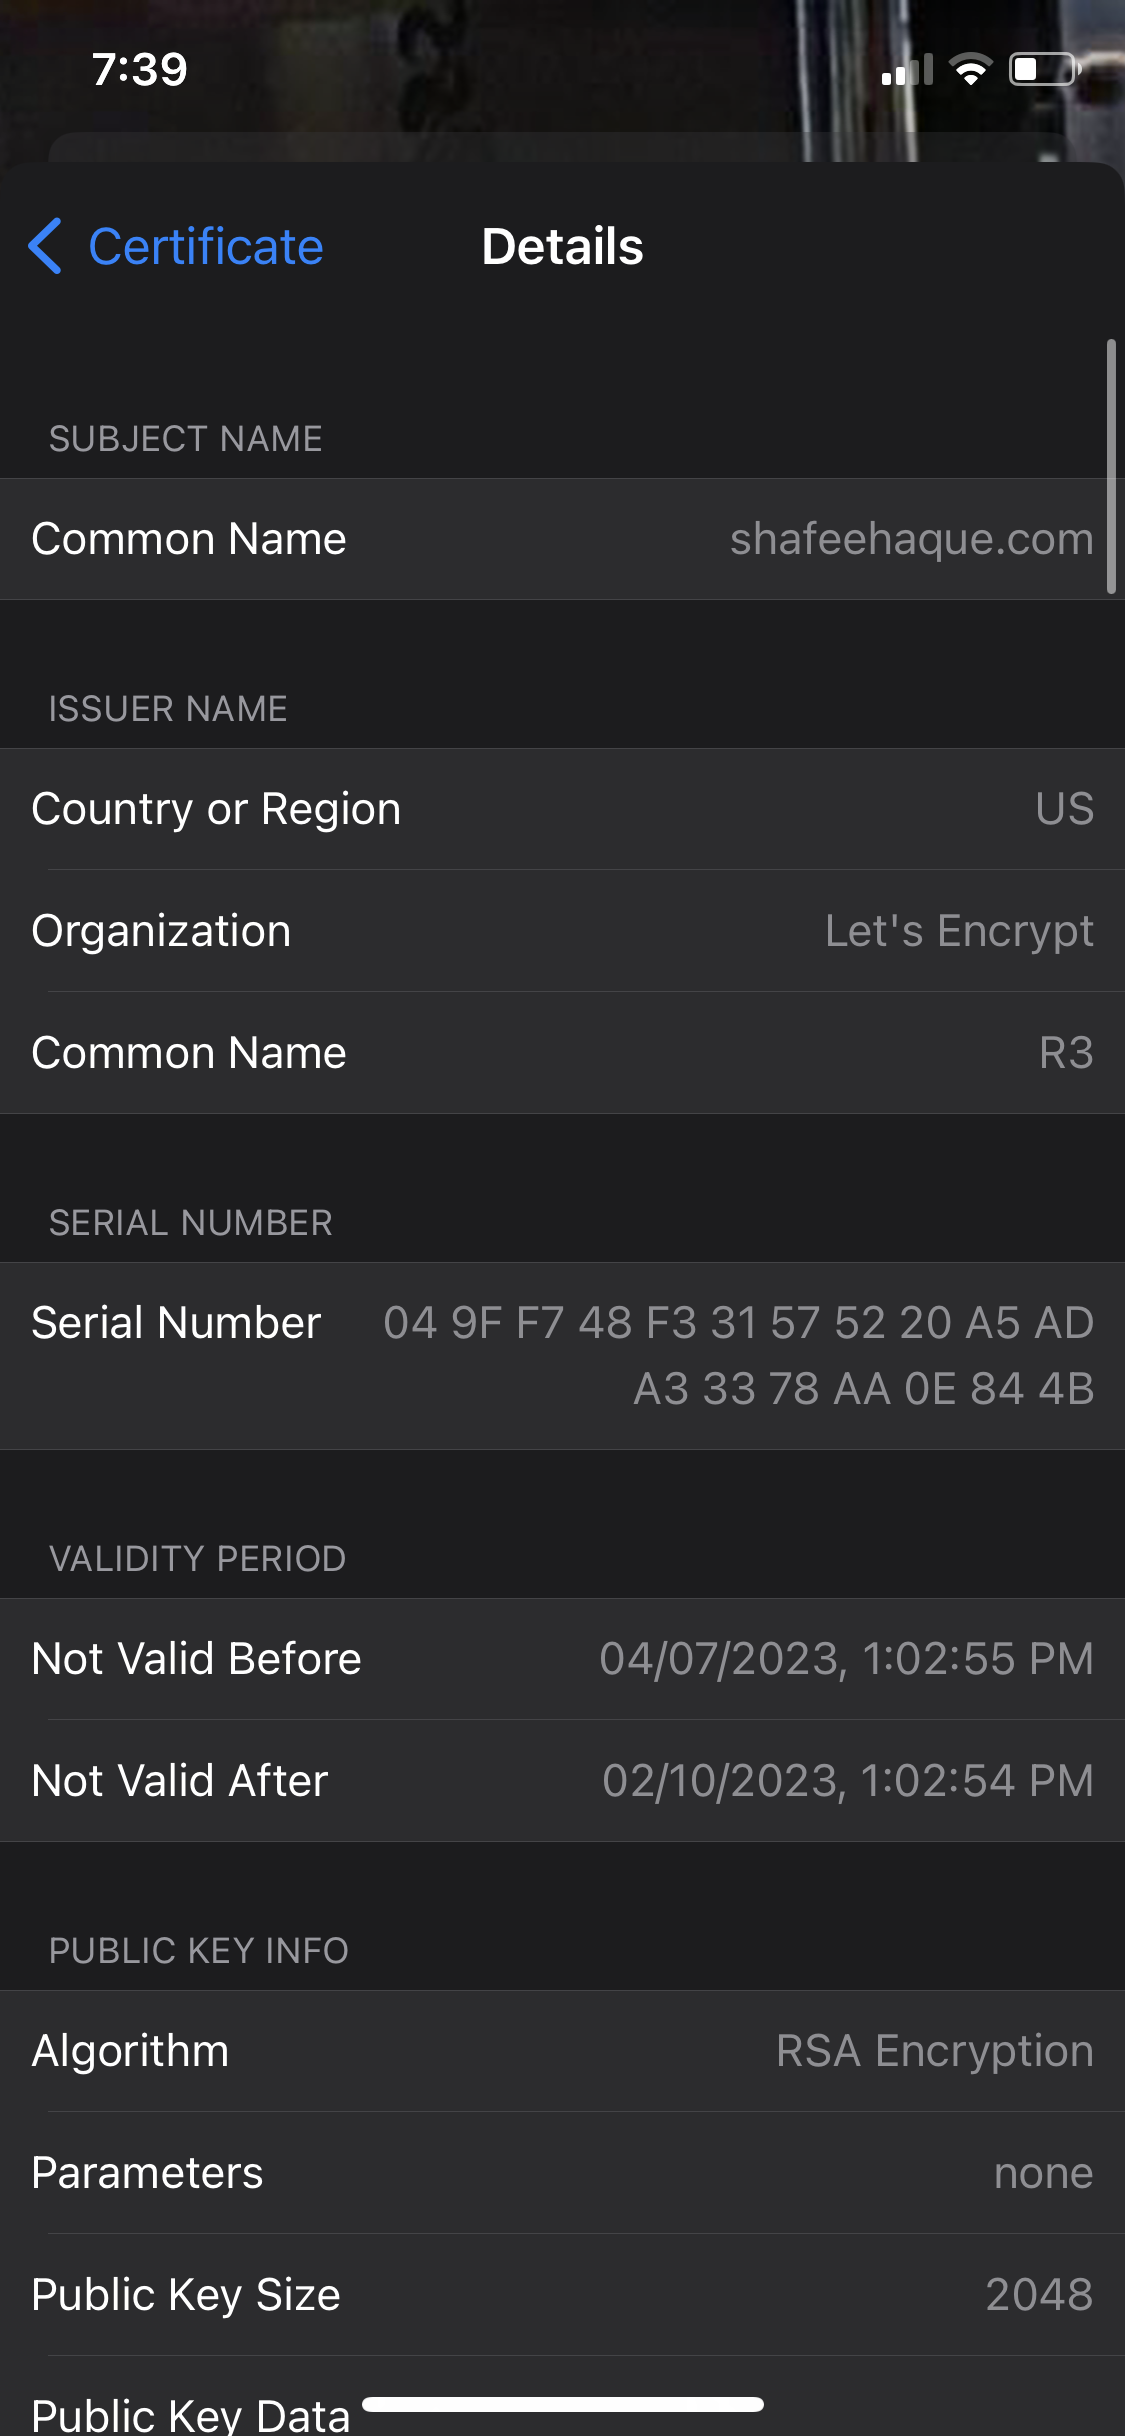Tap the 7:39 clock in status bar
This screenshot has width=1125, height=2436.
[x=140, y=70]
